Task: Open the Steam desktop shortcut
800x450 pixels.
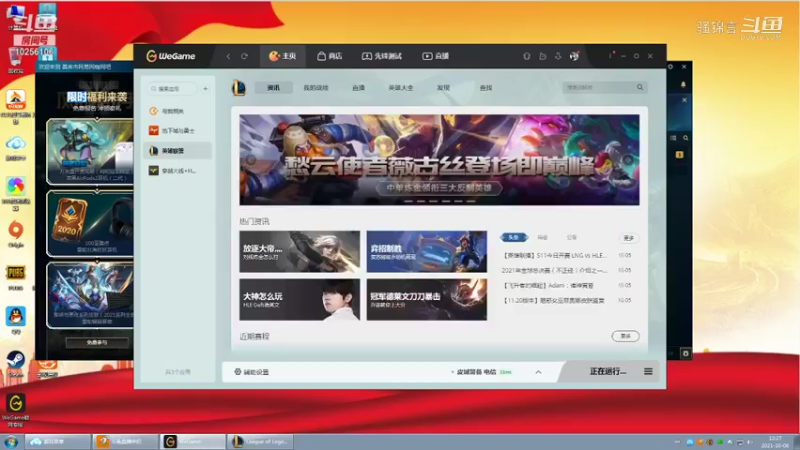Action: pos(16,364)
